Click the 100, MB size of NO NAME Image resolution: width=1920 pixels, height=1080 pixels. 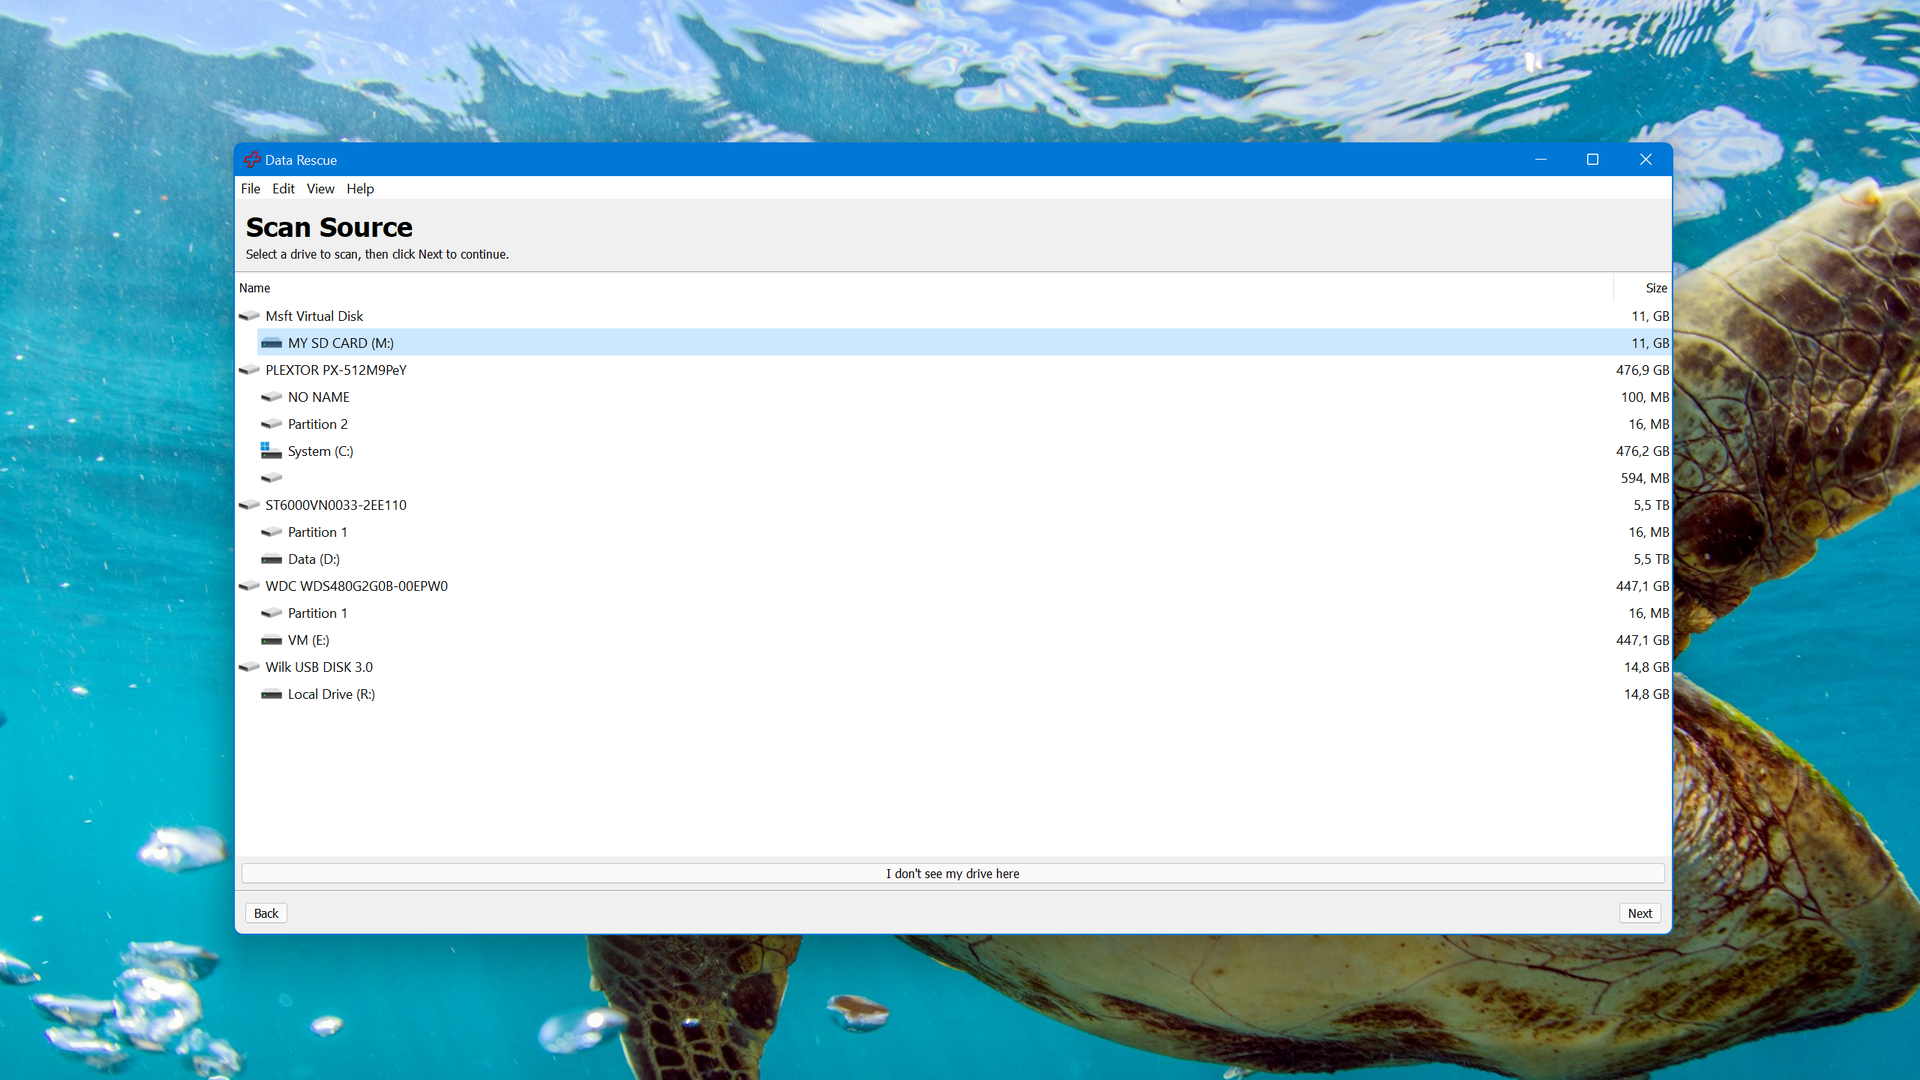coord(1645,397)
